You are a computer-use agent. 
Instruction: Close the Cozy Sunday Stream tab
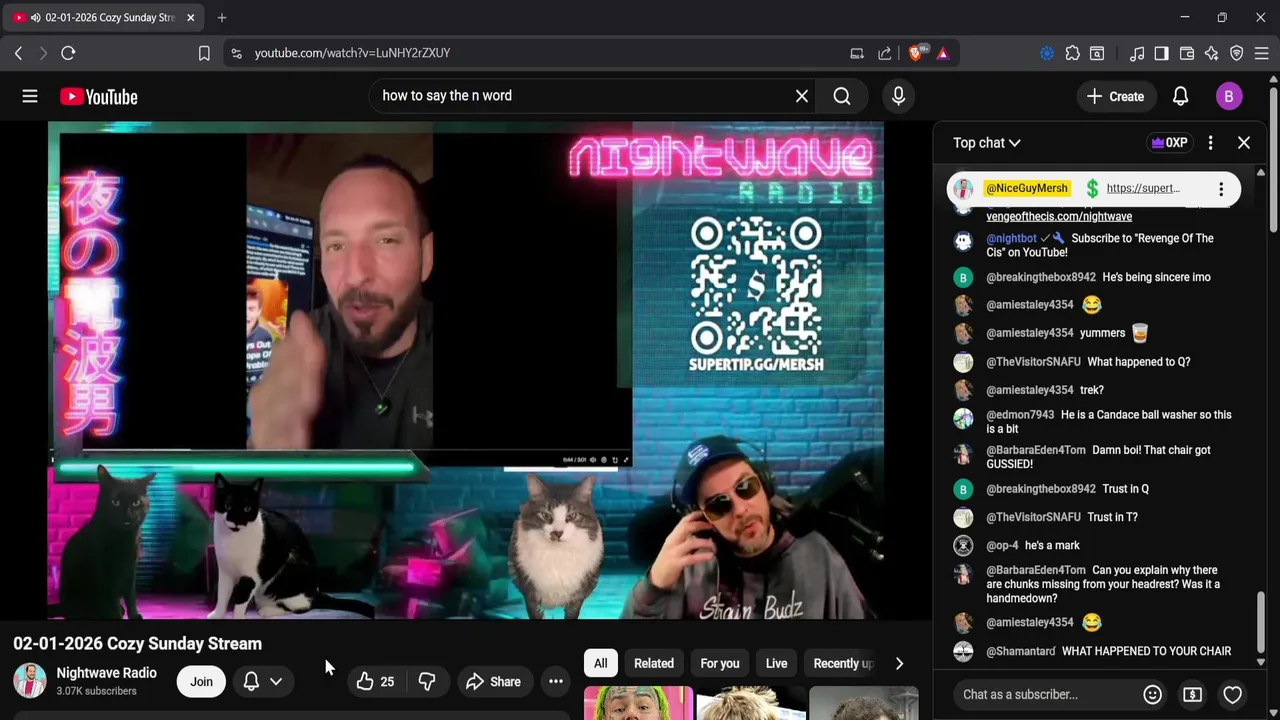pos(191,17)
